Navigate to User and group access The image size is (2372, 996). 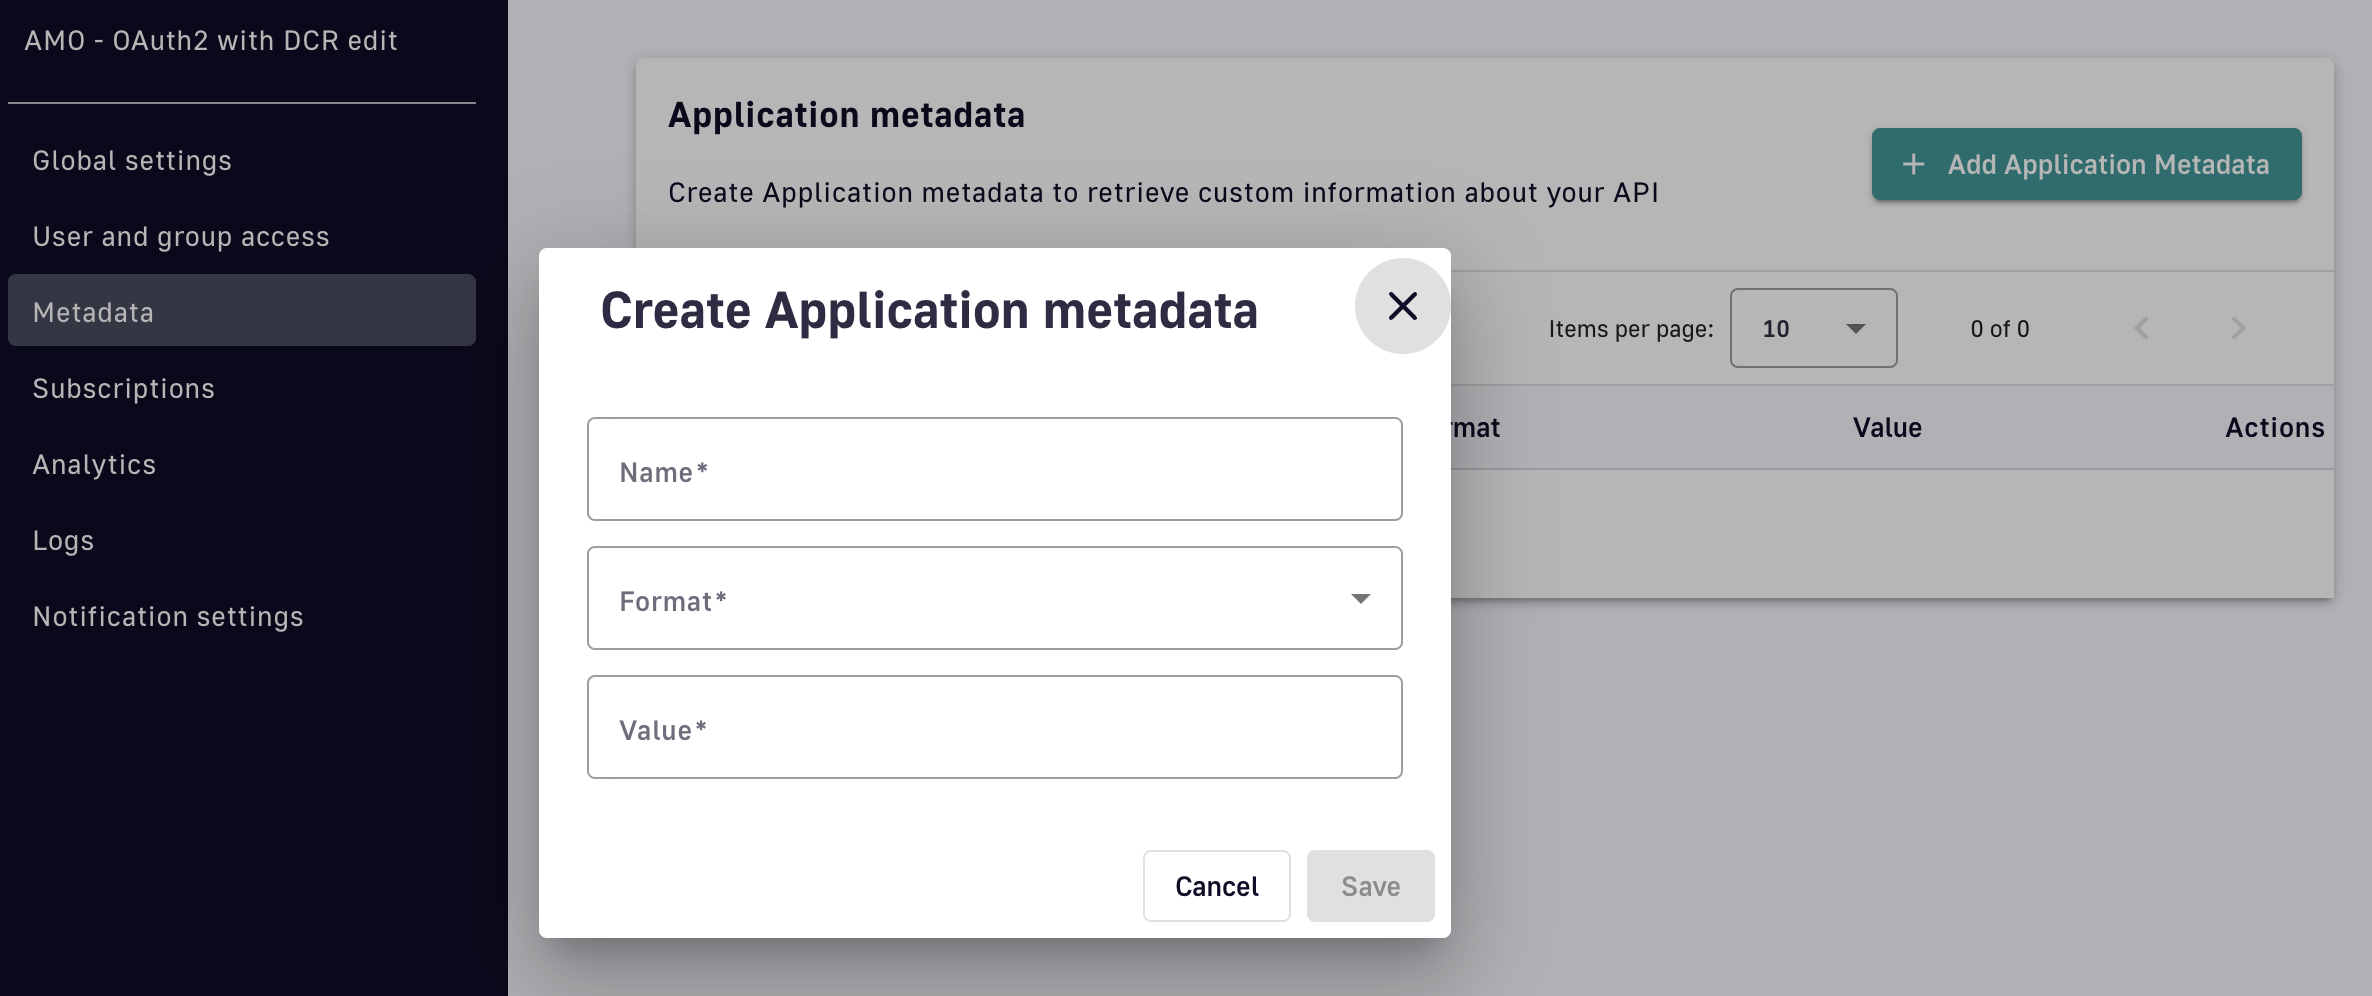pyautogui.click(x=181, y=237)
